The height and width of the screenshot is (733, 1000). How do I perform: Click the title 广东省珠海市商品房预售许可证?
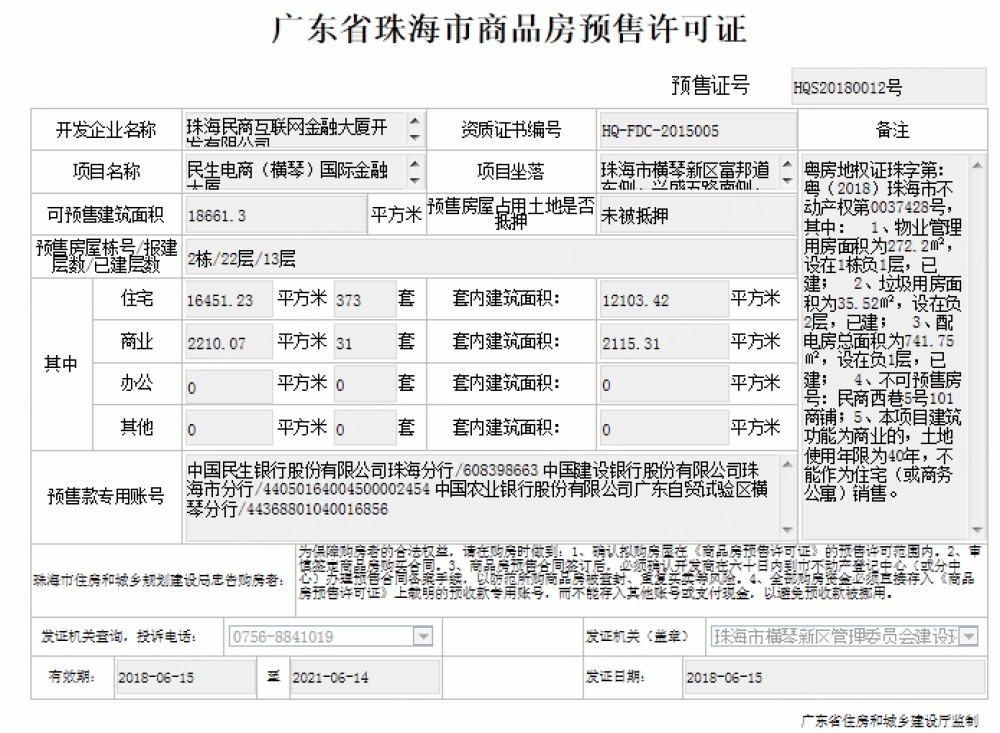509,29
